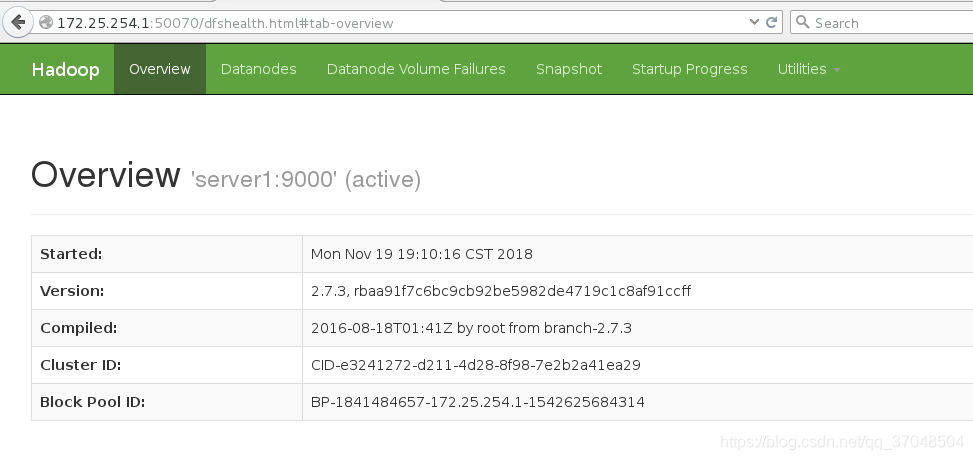Click the Hadoop brand link
The height and width of the screenshot is (460, 973).
pos(65,69)
